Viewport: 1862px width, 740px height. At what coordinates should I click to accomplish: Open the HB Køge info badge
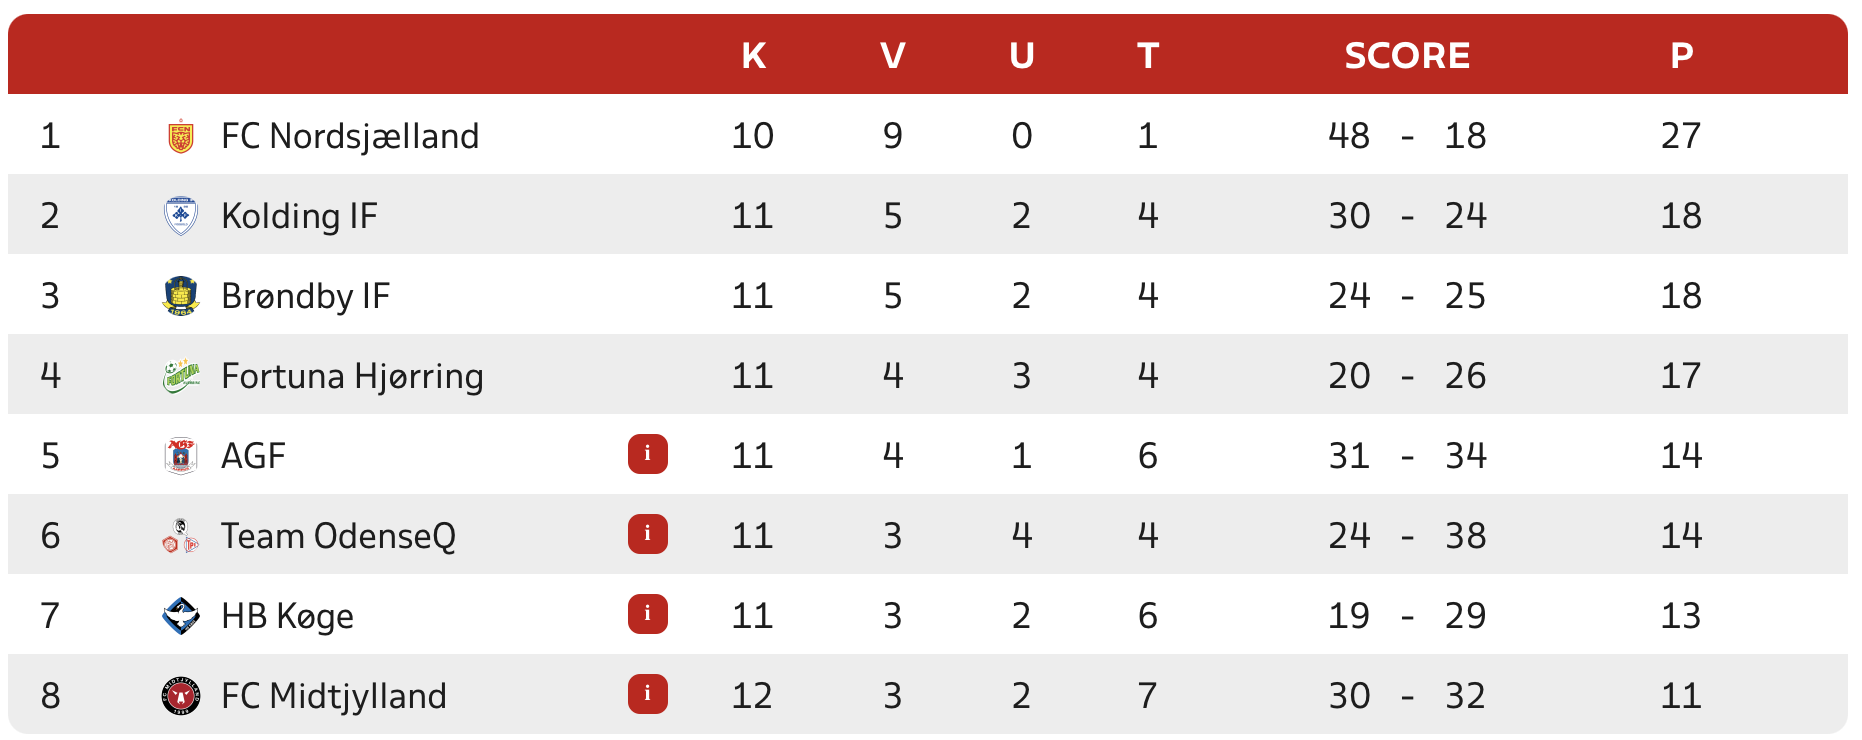click(x=648, y=614)
